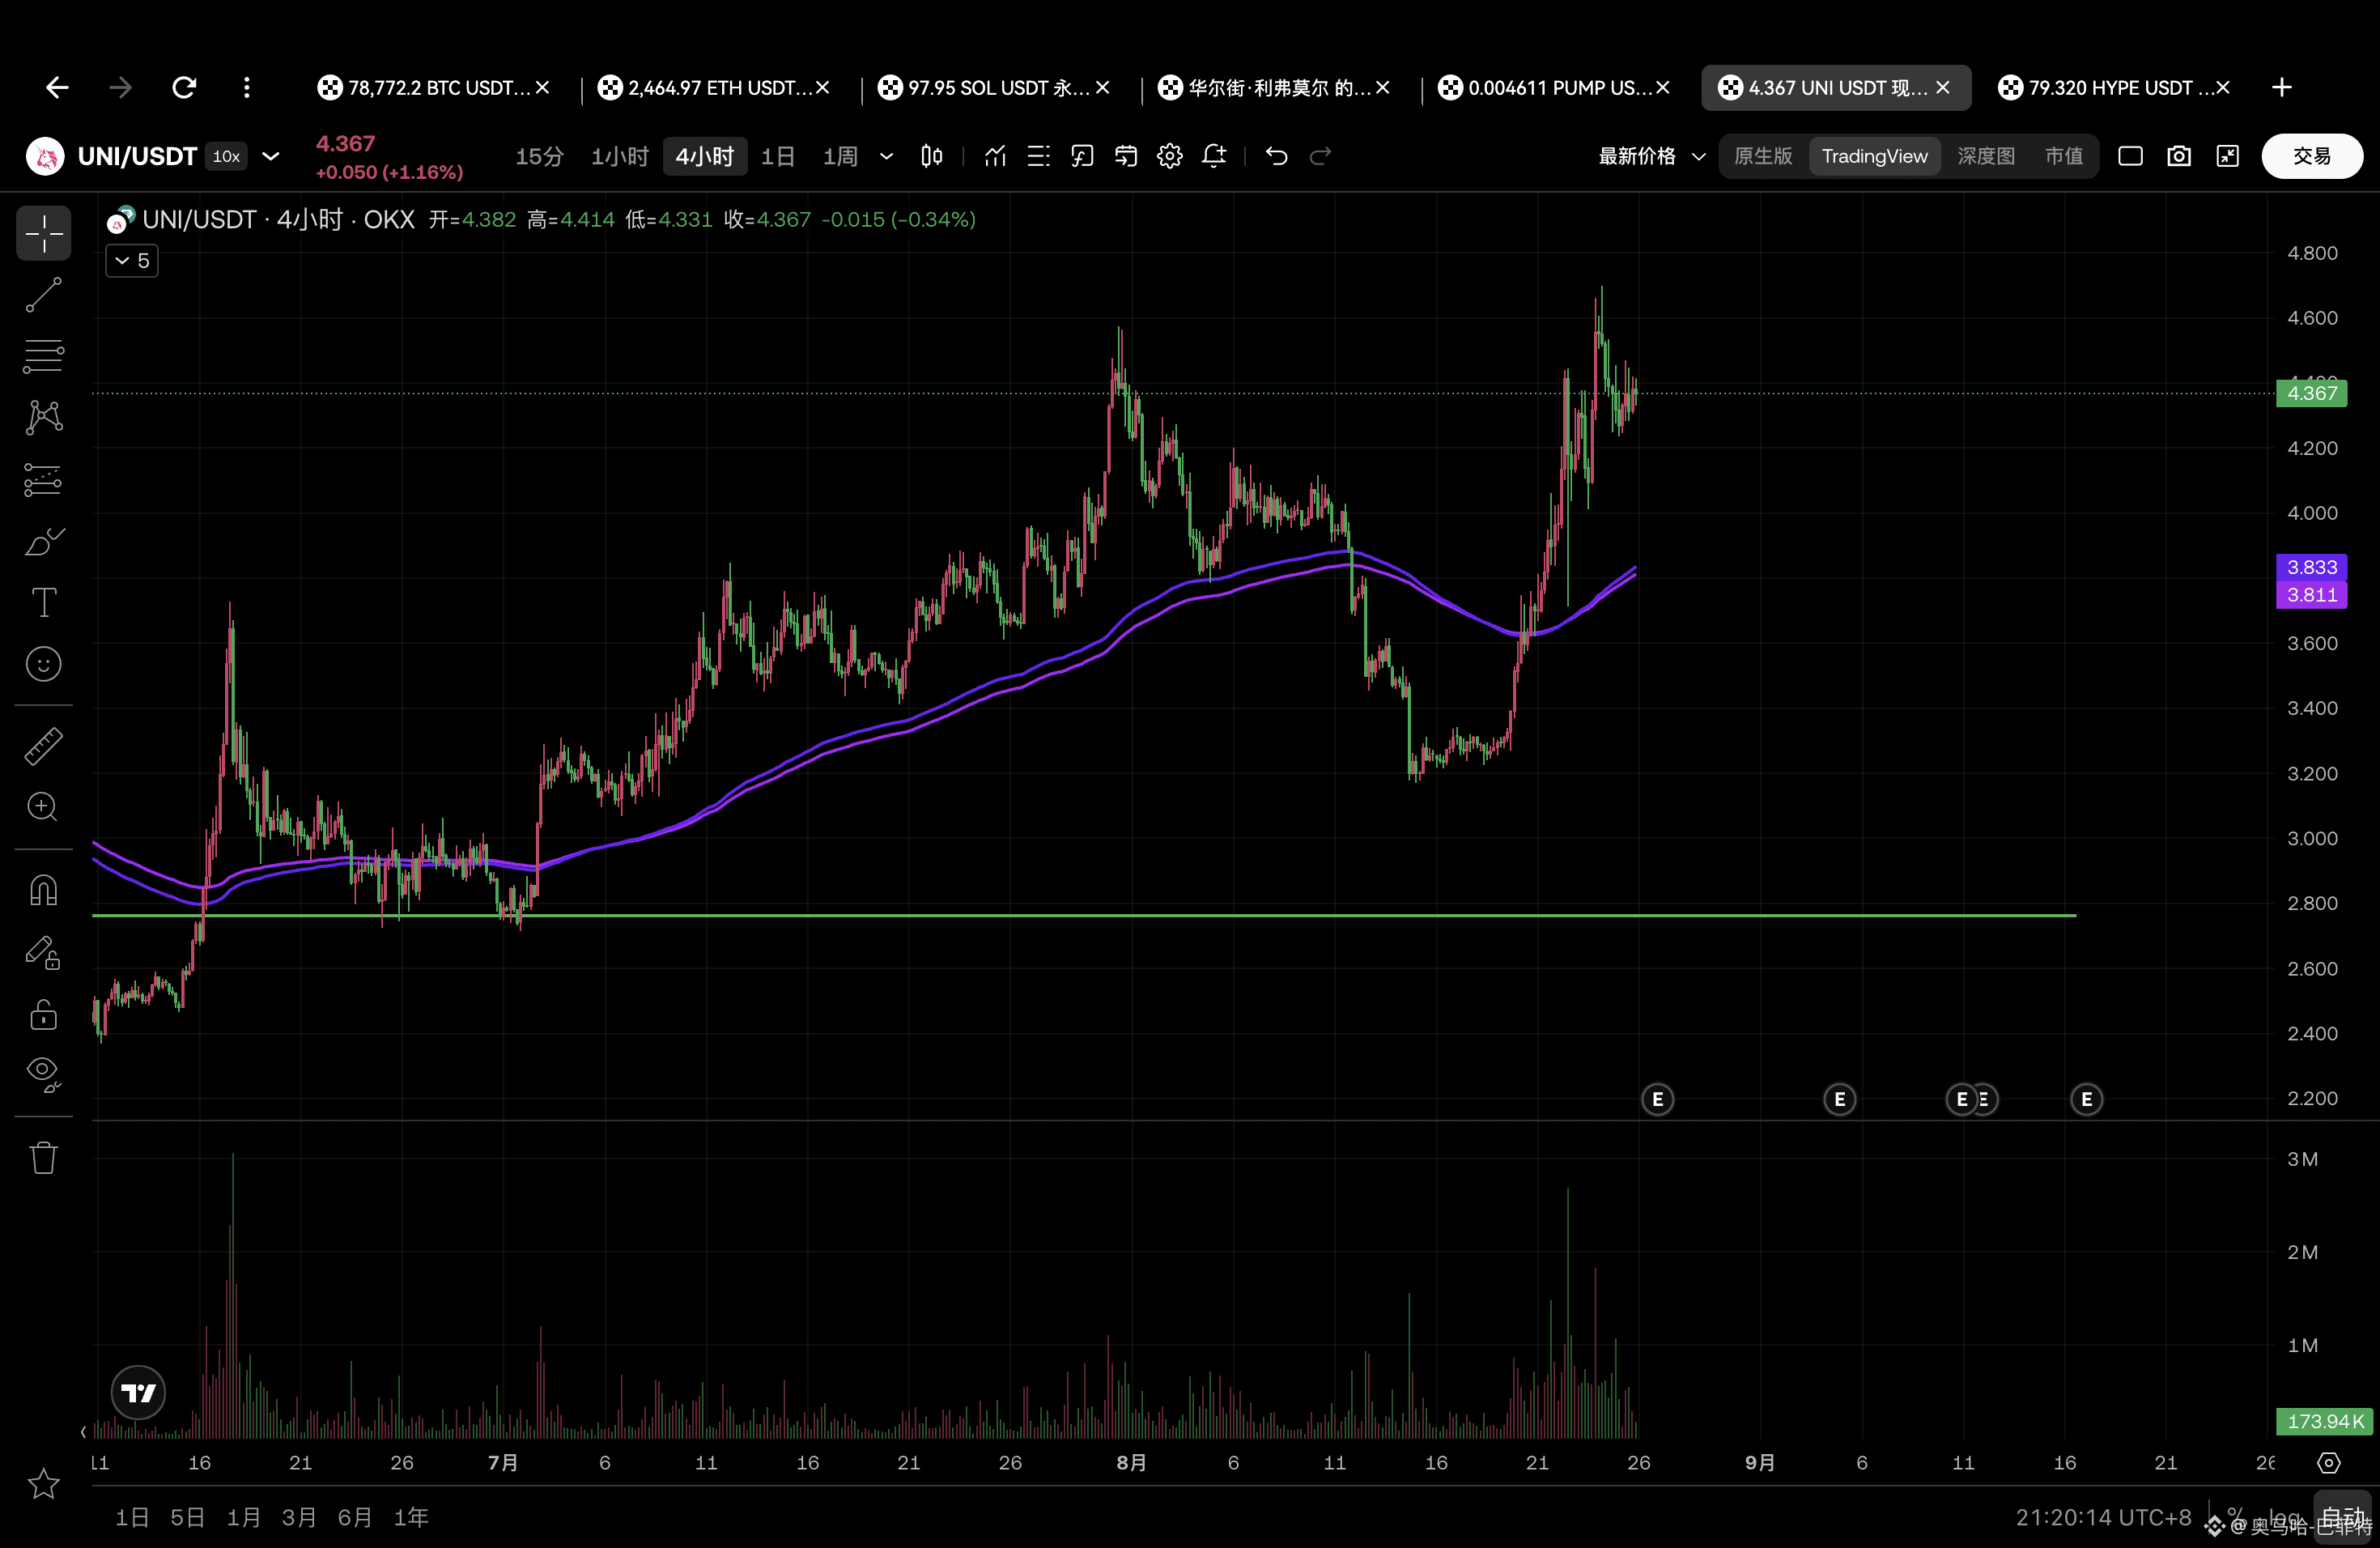Screen dimensions: 2380x1548
Task: Select the trend line drawing tool
Action: pyautogui.click(x=44, y=295)
